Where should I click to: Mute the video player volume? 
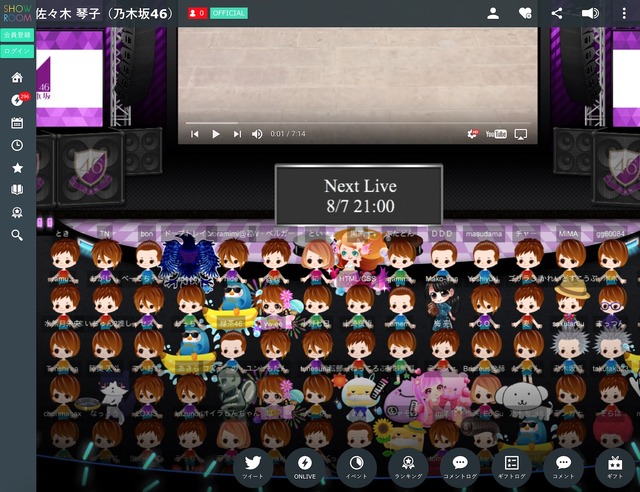click(x=257, y=134)
